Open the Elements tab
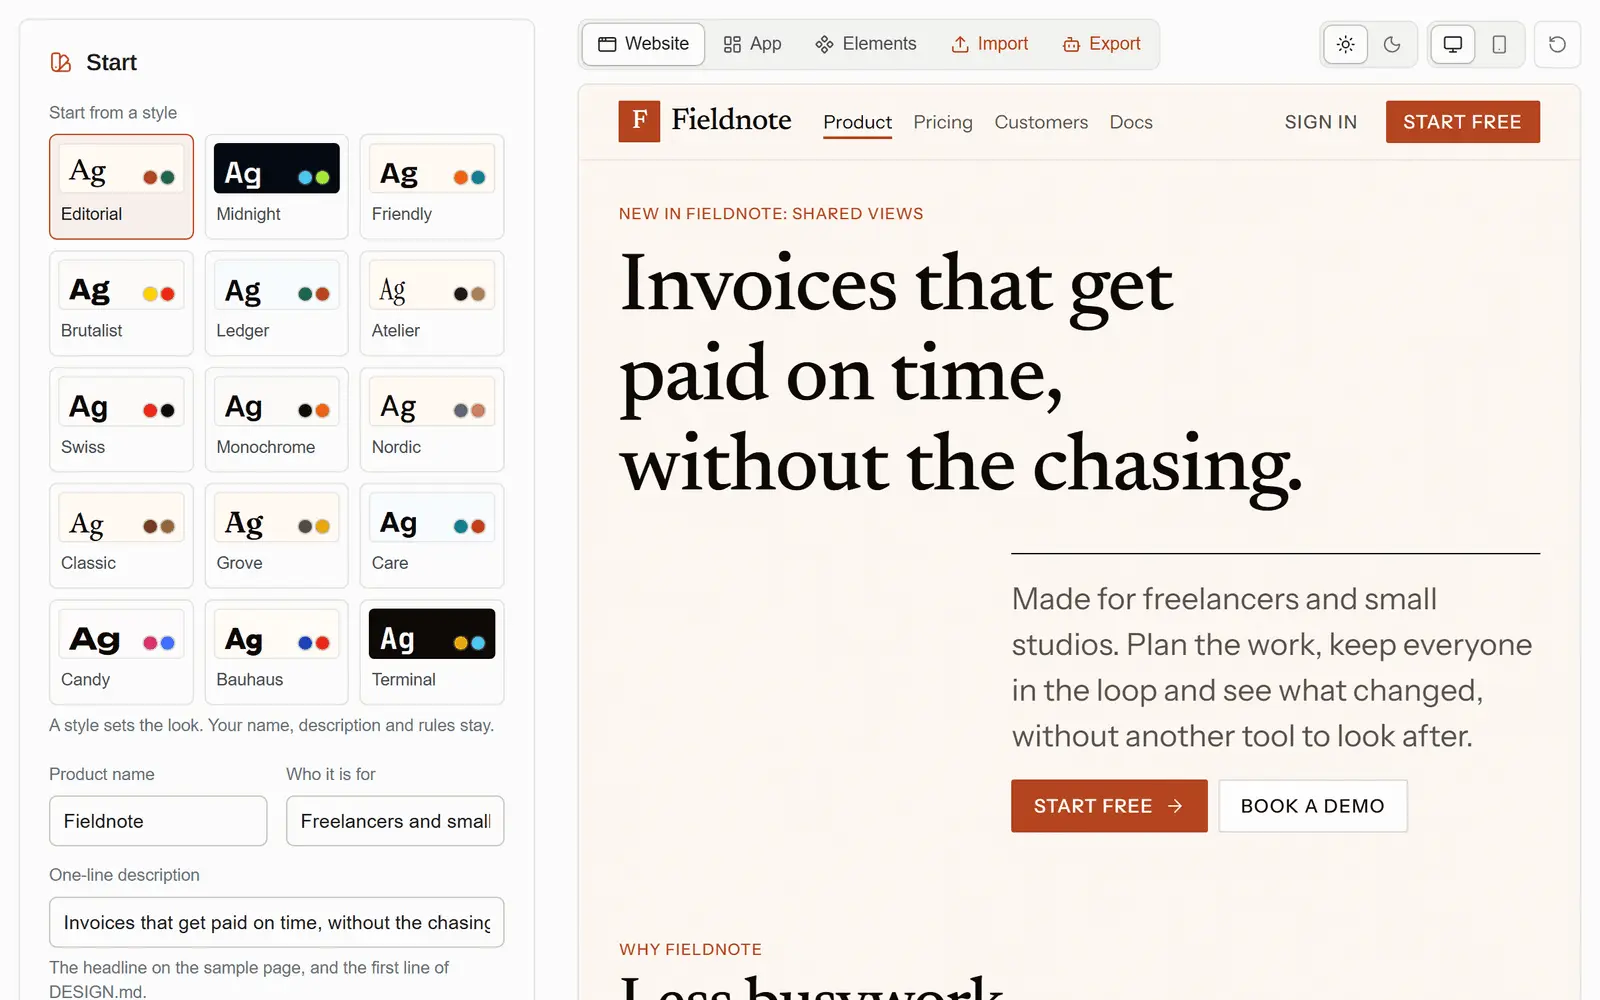Screen dimensions: 1600x1000 [866, 44]
